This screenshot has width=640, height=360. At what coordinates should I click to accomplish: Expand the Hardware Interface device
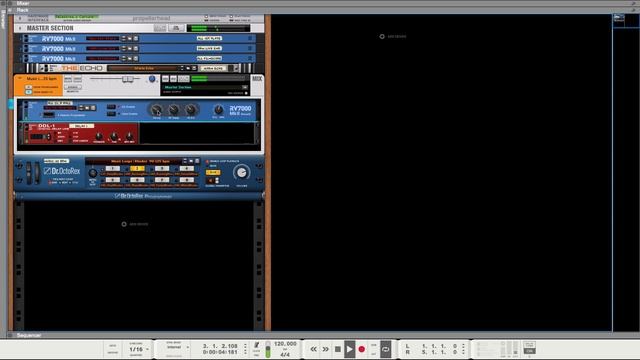[20, 18]
